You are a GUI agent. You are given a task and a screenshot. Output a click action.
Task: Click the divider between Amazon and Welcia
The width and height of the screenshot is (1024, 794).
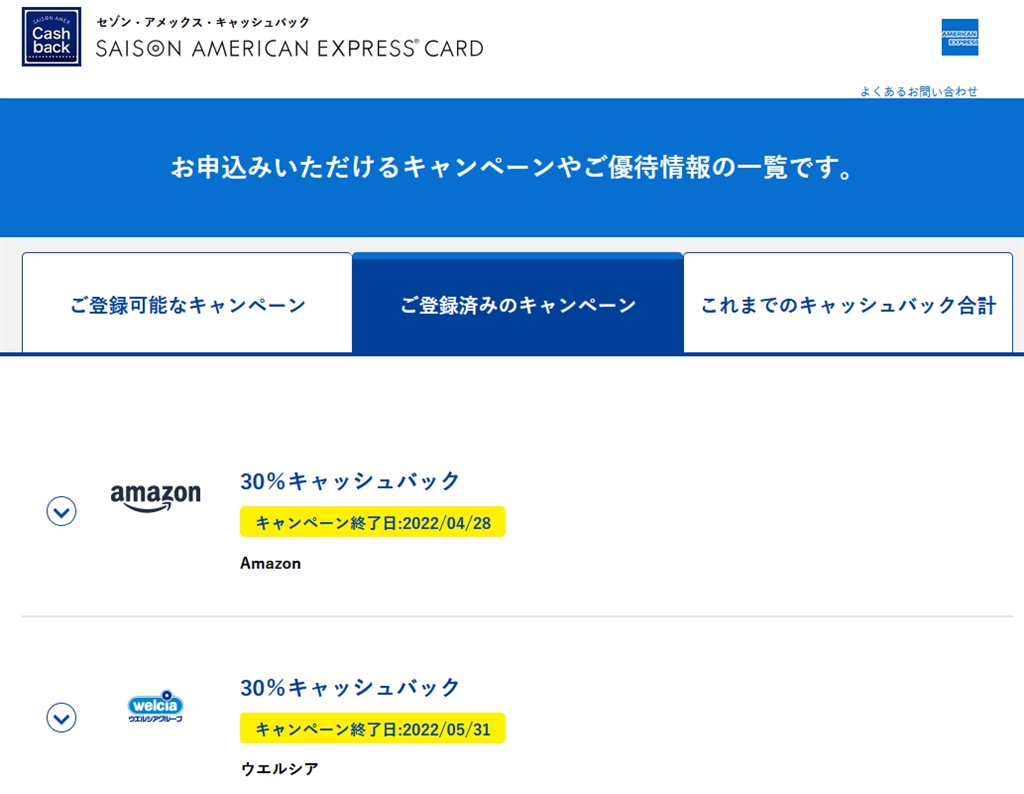[517, 616]
